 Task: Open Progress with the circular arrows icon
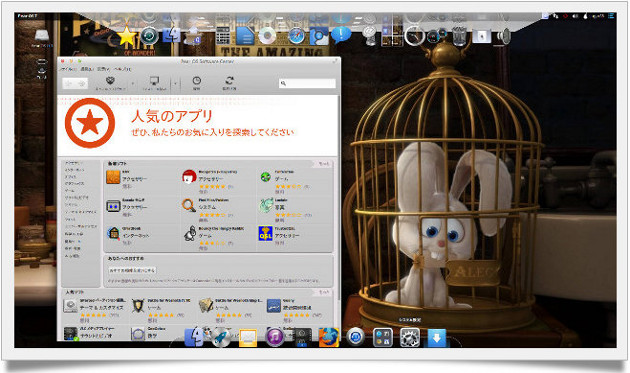click(x=229, y=82)
